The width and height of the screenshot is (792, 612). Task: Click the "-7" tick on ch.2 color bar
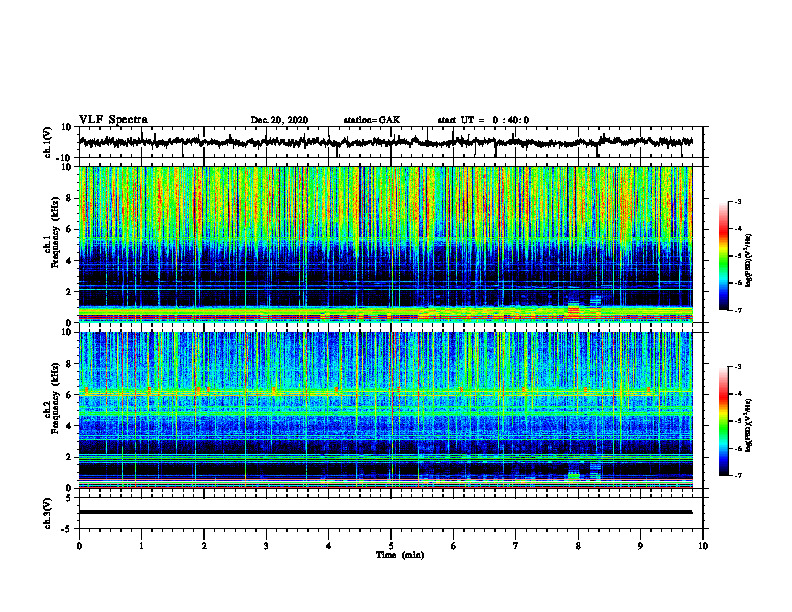(737, 475)
